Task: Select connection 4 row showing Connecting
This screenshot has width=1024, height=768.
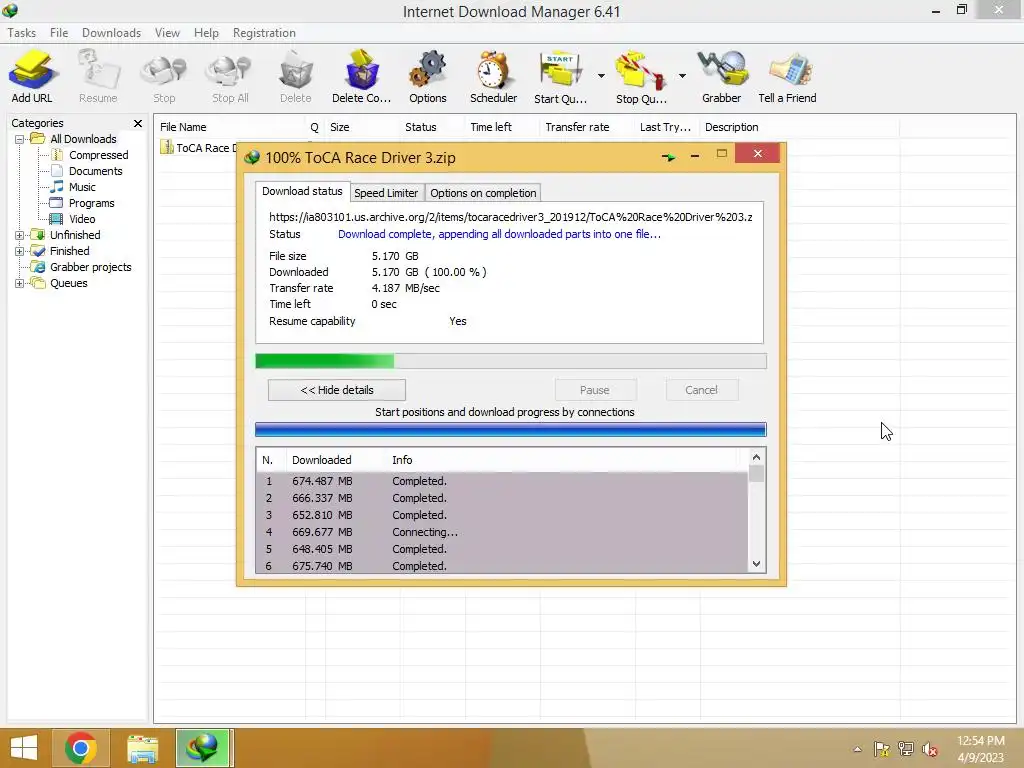Action: [502, 532]
